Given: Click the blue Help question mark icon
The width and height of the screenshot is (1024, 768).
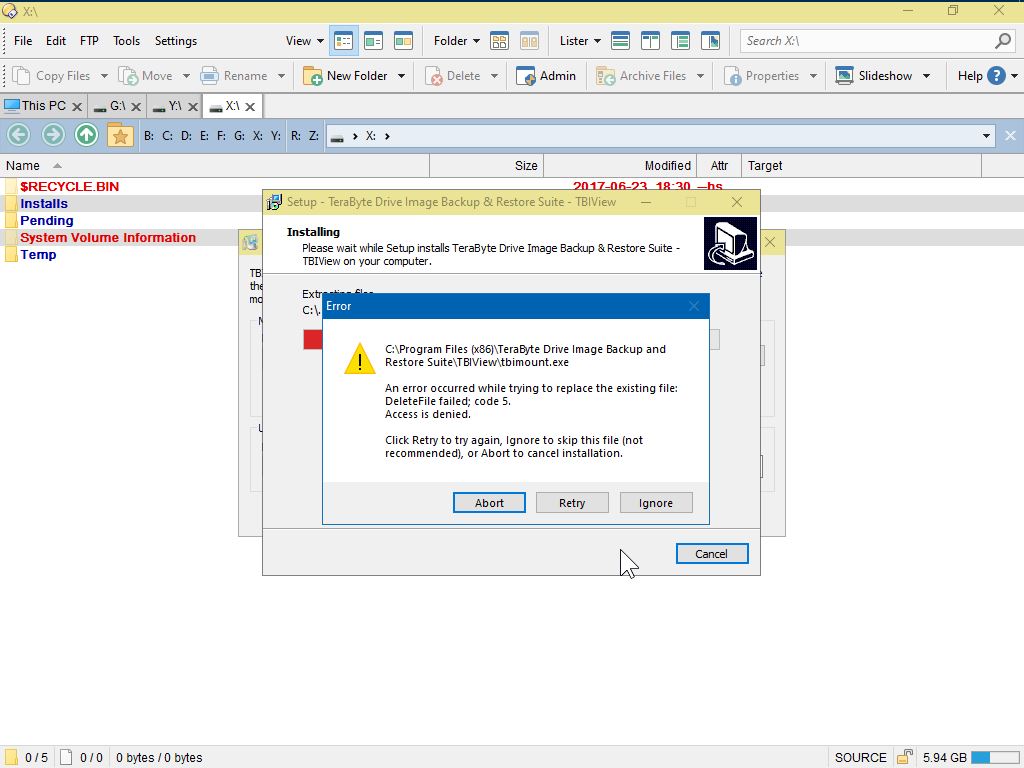Looking at the screenshot, I should 996,76.
